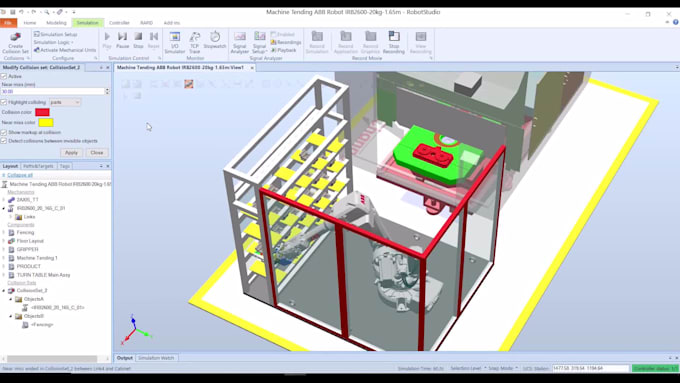This screenshot has height=383, width=680.
Task: Open the TCP Trace tool
Action: tap(195, 43)
